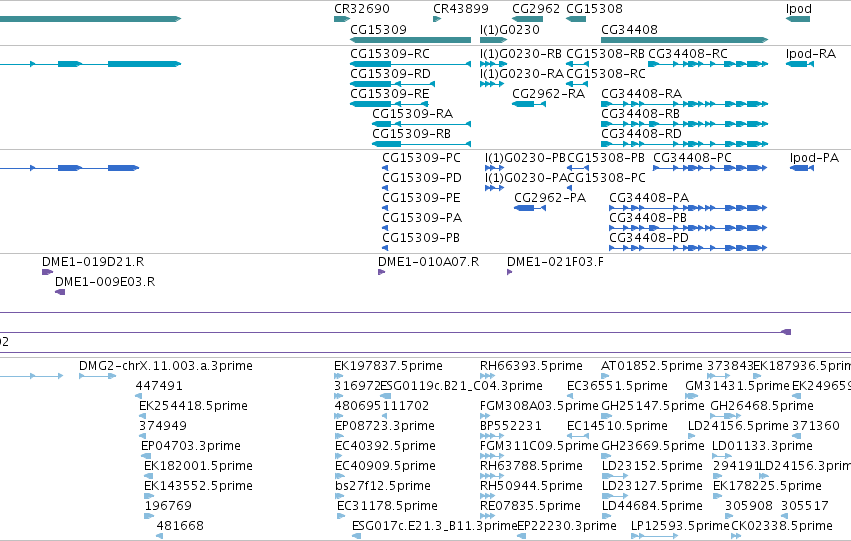Click EST BP552231

492,436
